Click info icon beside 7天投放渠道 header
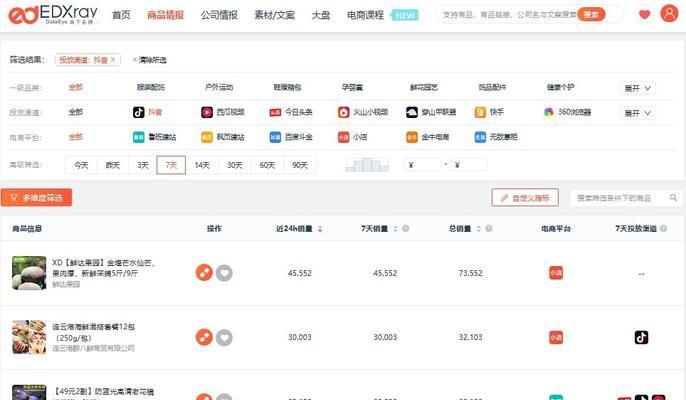Screen dimensions: 686x400 pos(664,228)
